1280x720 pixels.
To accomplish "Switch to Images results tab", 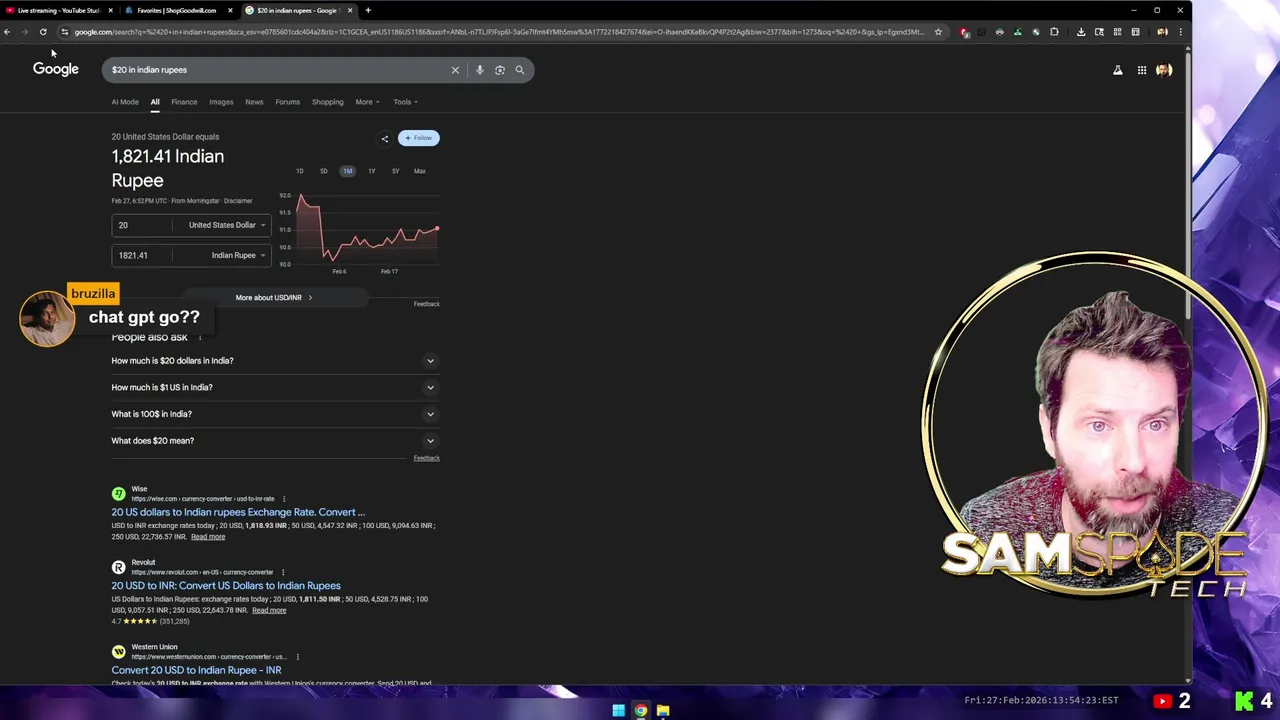I will (x=221, y=102).
